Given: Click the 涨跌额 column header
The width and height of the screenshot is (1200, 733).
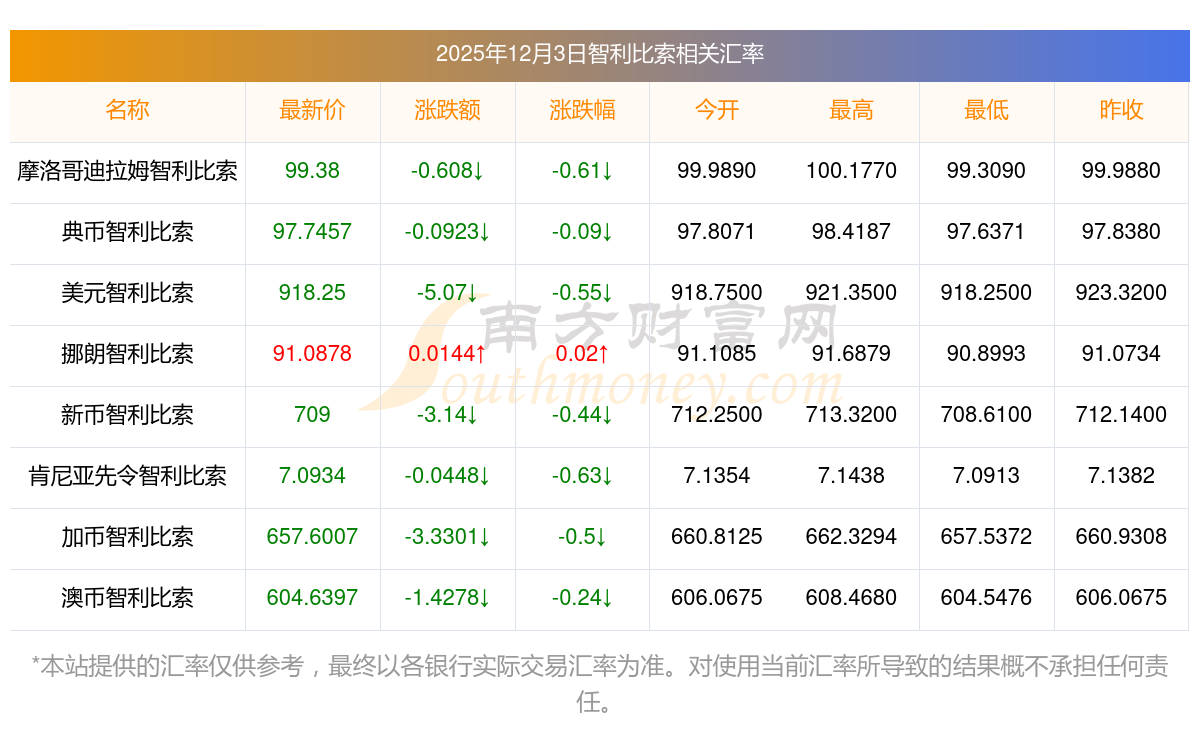Looking at the screenshot, I should click(x=447, y=110).
